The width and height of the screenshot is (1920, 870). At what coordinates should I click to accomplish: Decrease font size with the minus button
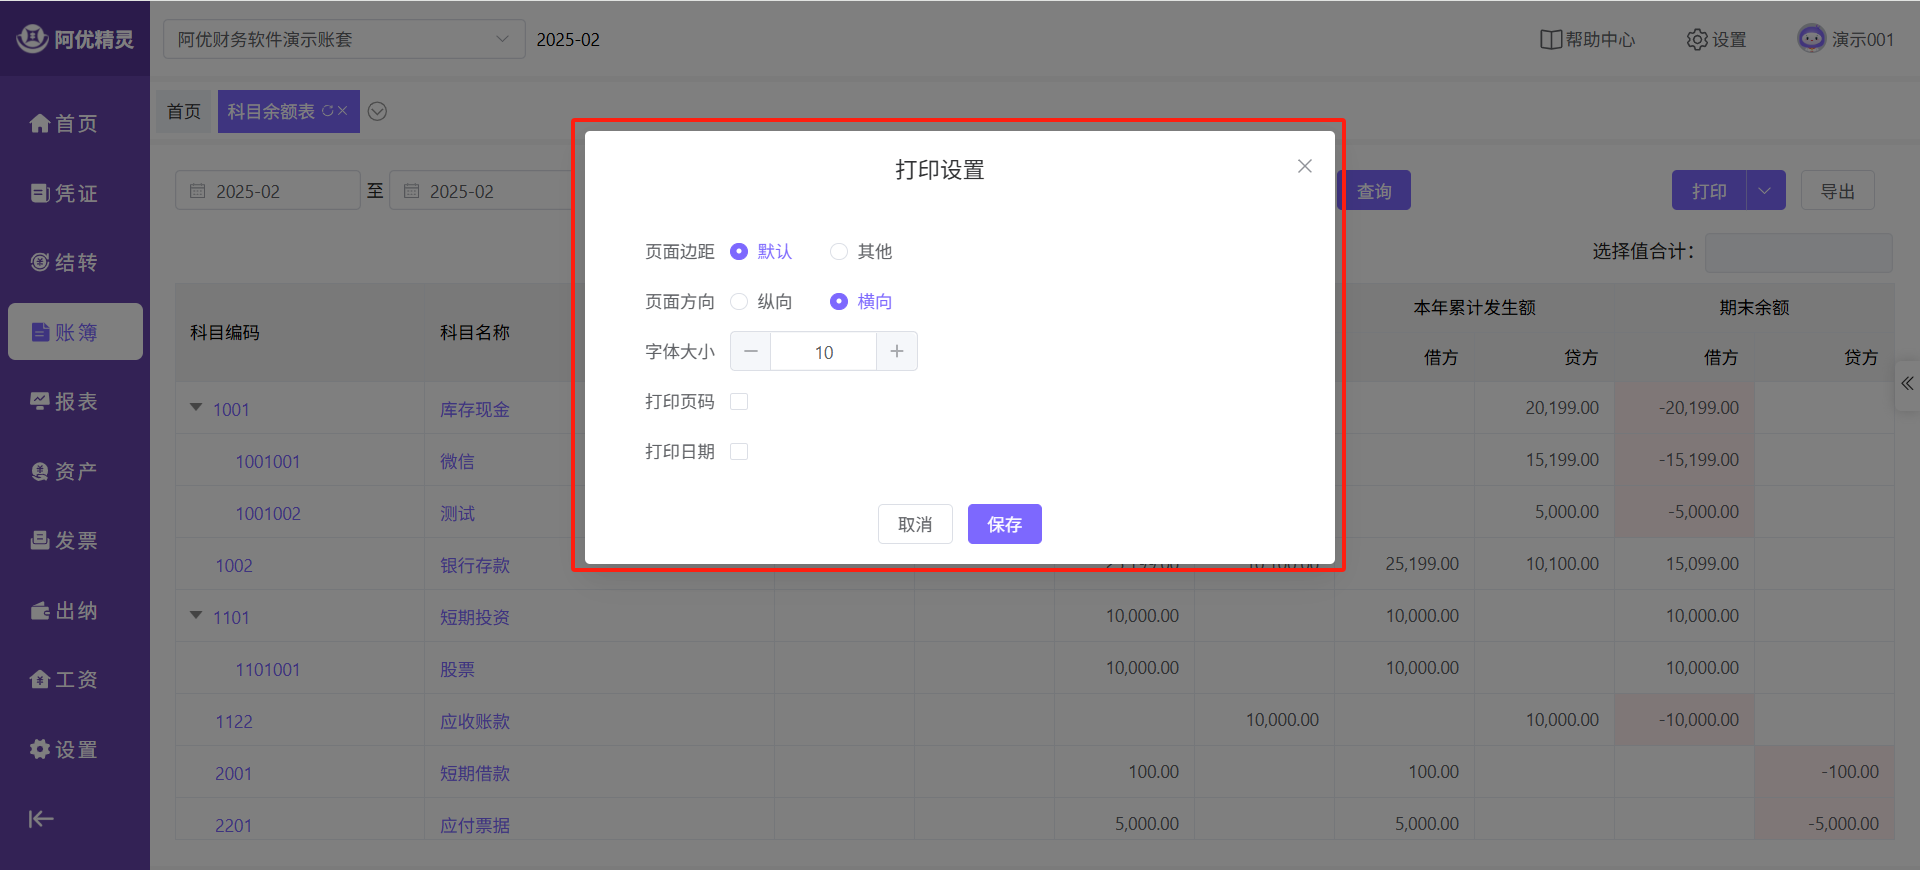point(751,352)
